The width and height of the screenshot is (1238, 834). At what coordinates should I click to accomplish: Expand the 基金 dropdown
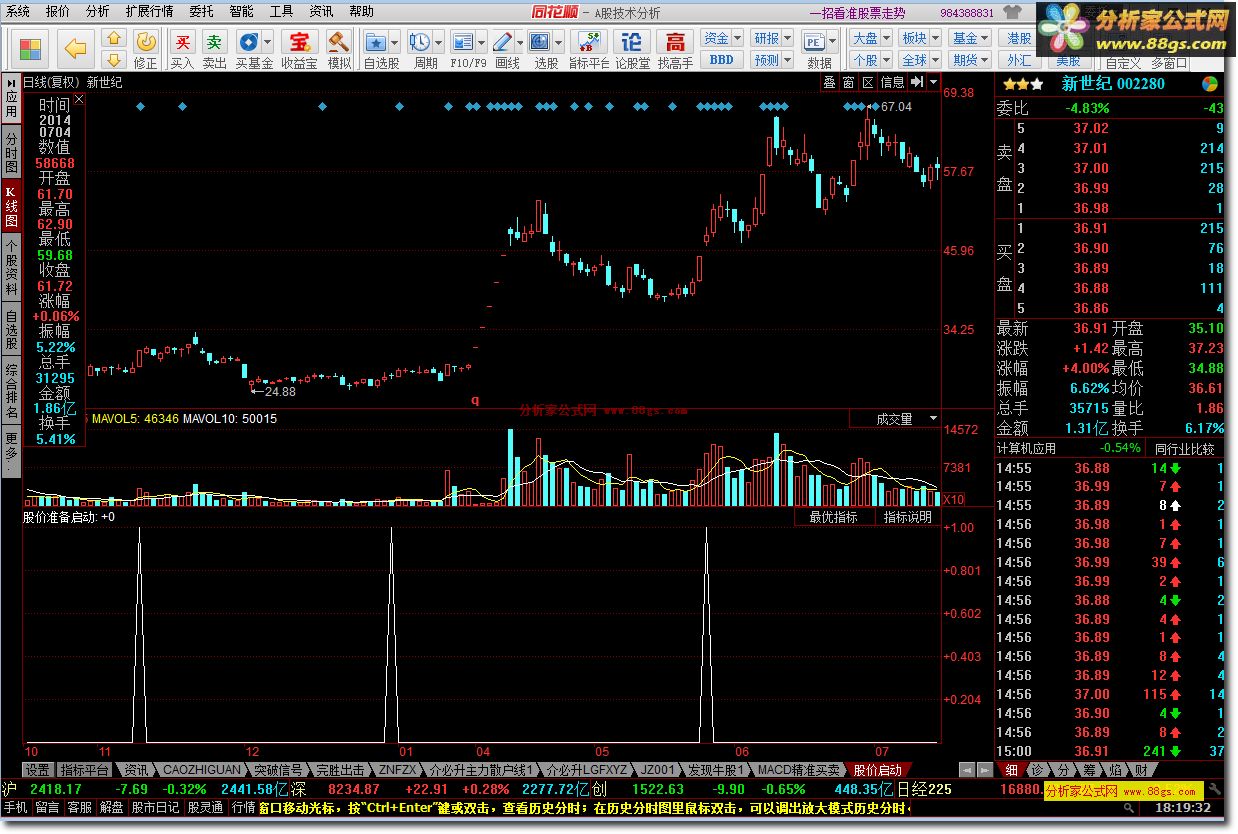tap(985, 38)
